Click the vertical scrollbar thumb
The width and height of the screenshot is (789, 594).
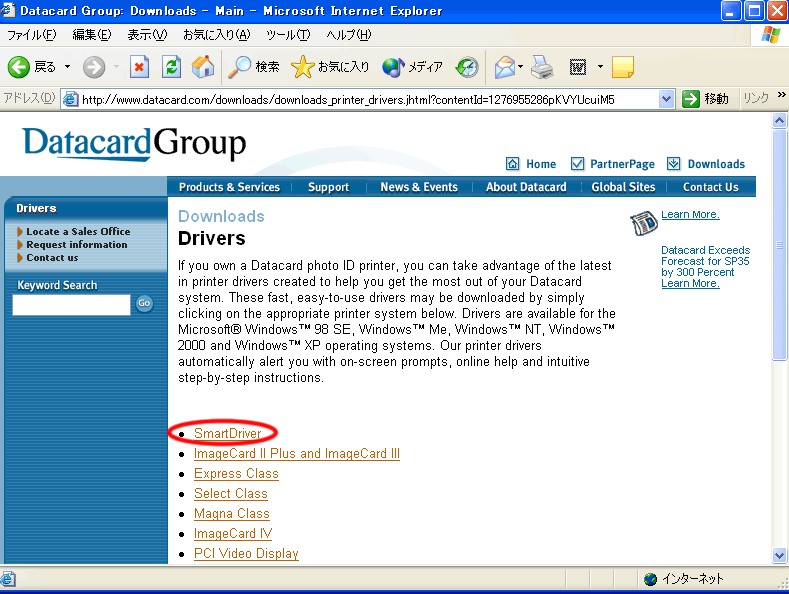tap(779, 245)
